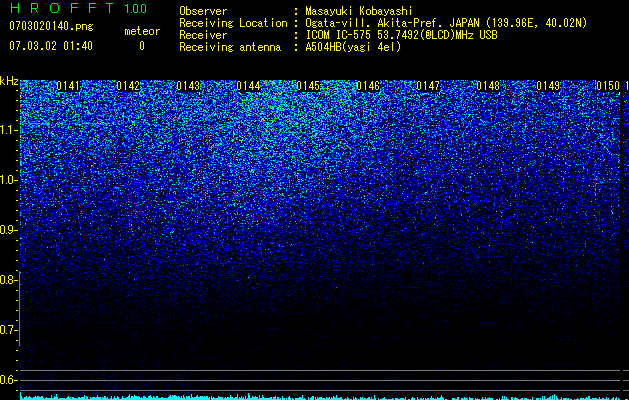The image size is (629, 400).
Task: Click the 0148 time marker
Action: (488, 86)
